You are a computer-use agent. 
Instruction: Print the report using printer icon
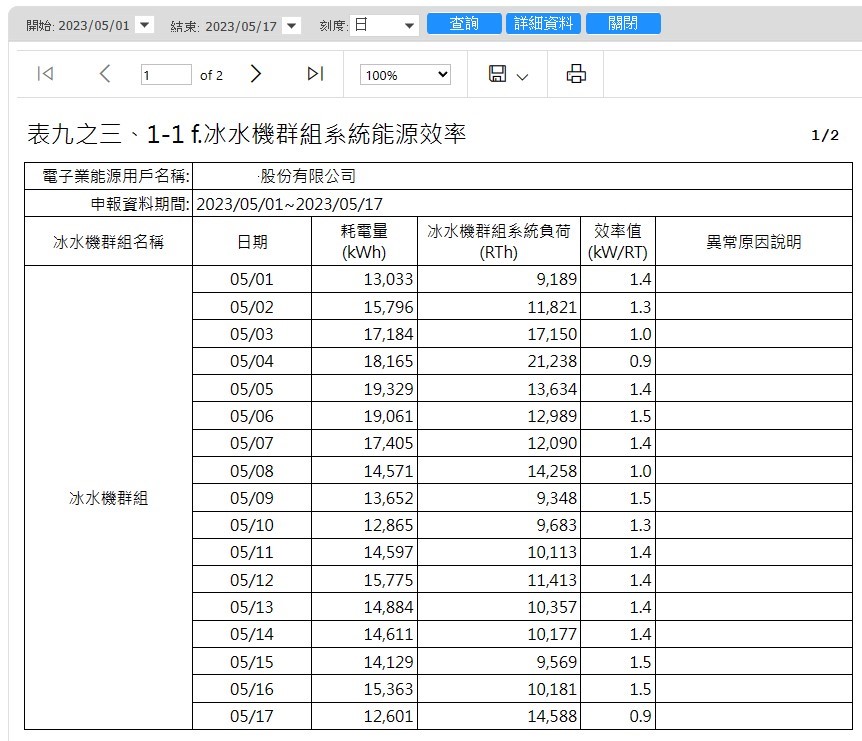click(x=576, y=74)
